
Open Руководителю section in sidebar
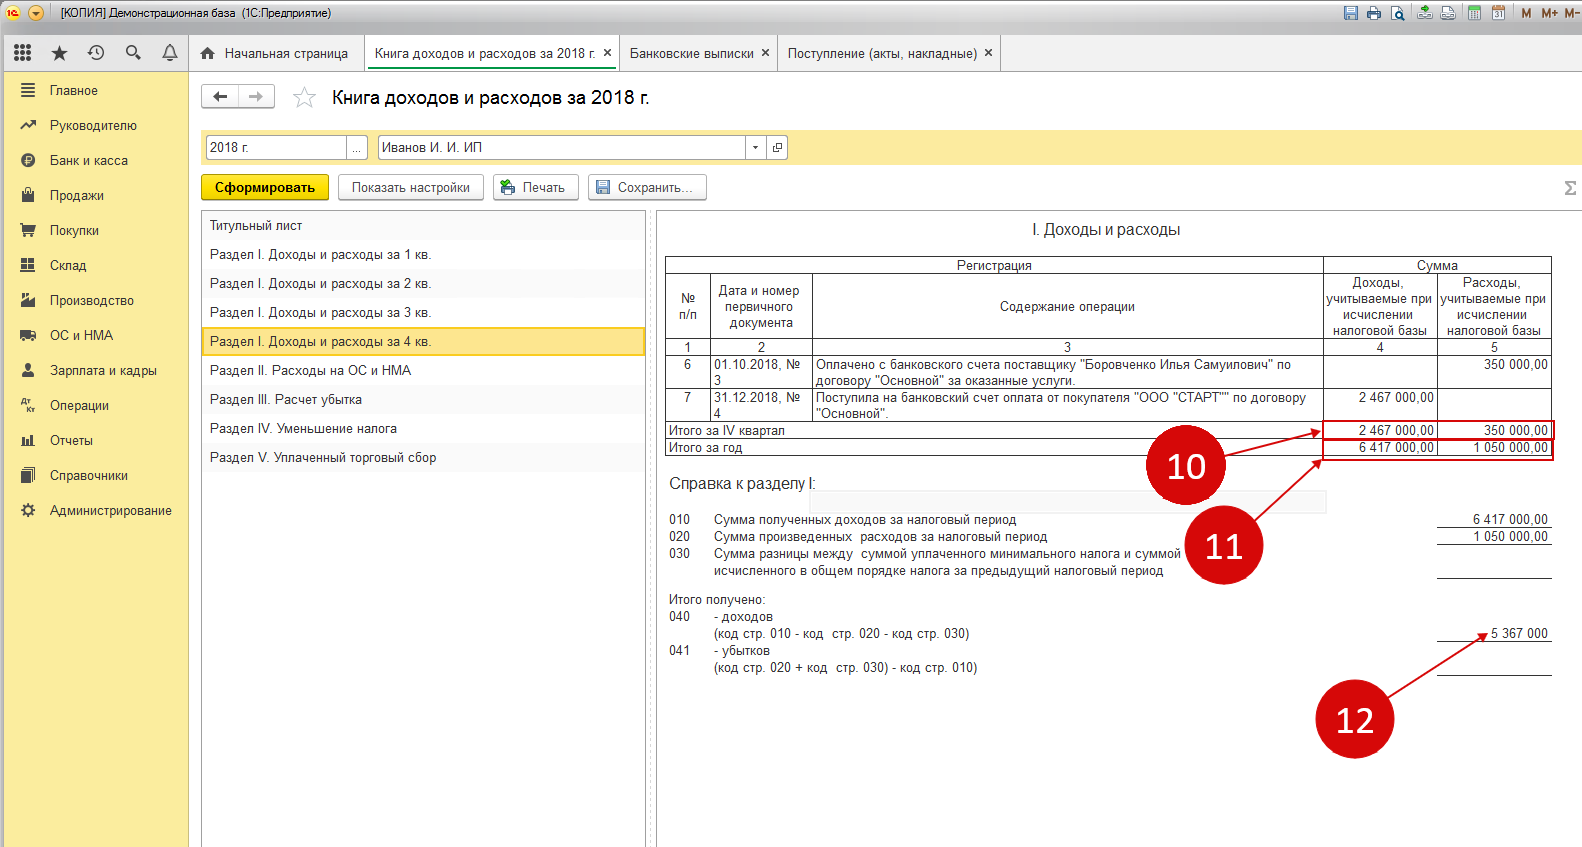pyautogui.click(x=96, y=125)
